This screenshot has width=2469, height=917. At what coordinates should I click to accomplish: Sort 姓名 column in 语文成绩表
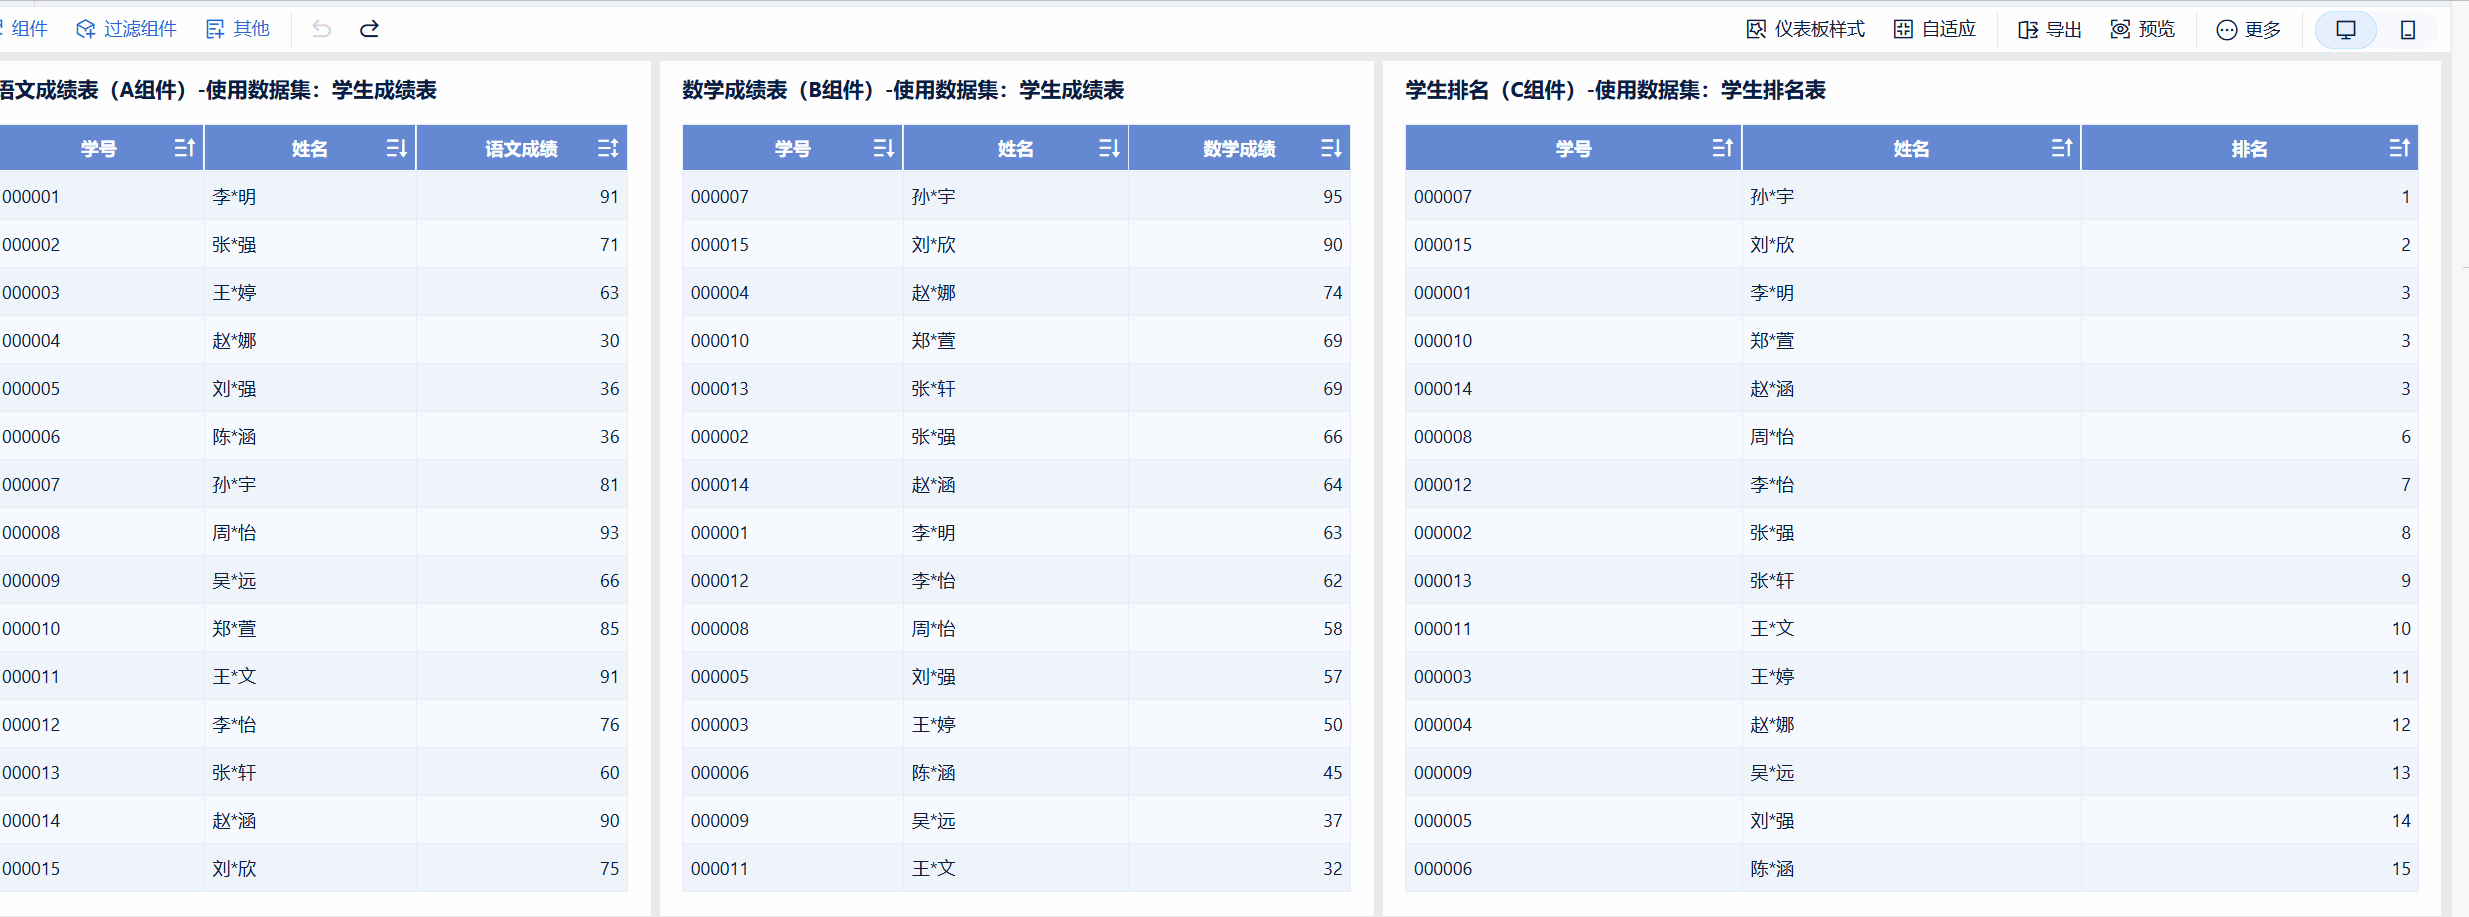[396, 148]
